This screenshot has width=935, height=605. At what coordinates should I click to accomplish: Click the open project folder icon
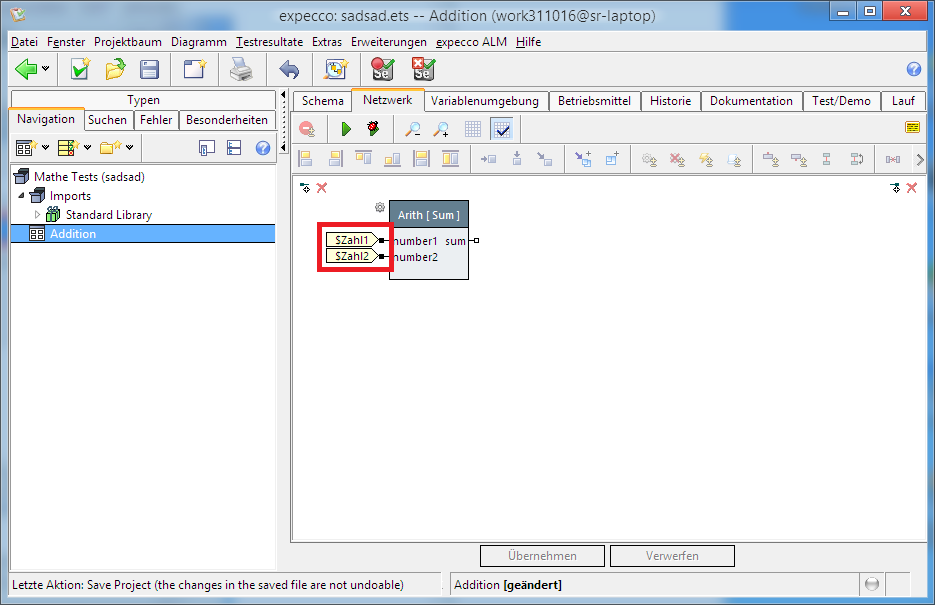[115, 69]
